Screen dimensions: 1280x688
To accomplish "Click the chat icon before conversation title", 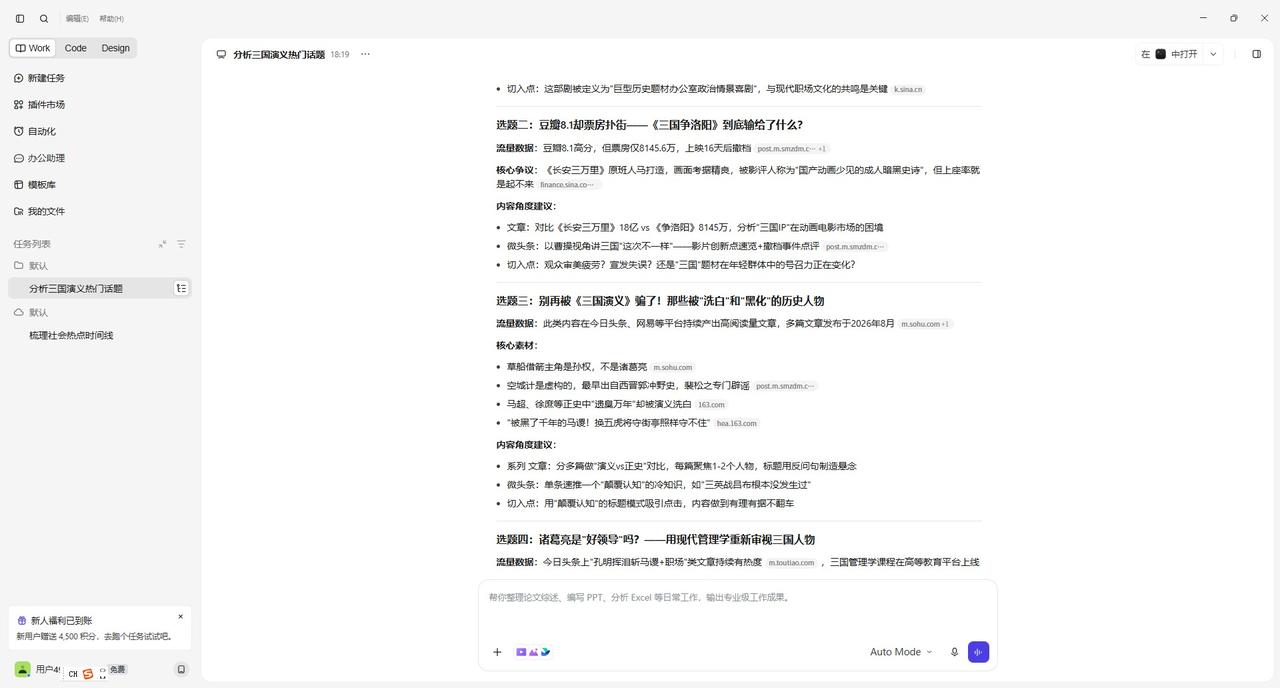I will (221, 54).
